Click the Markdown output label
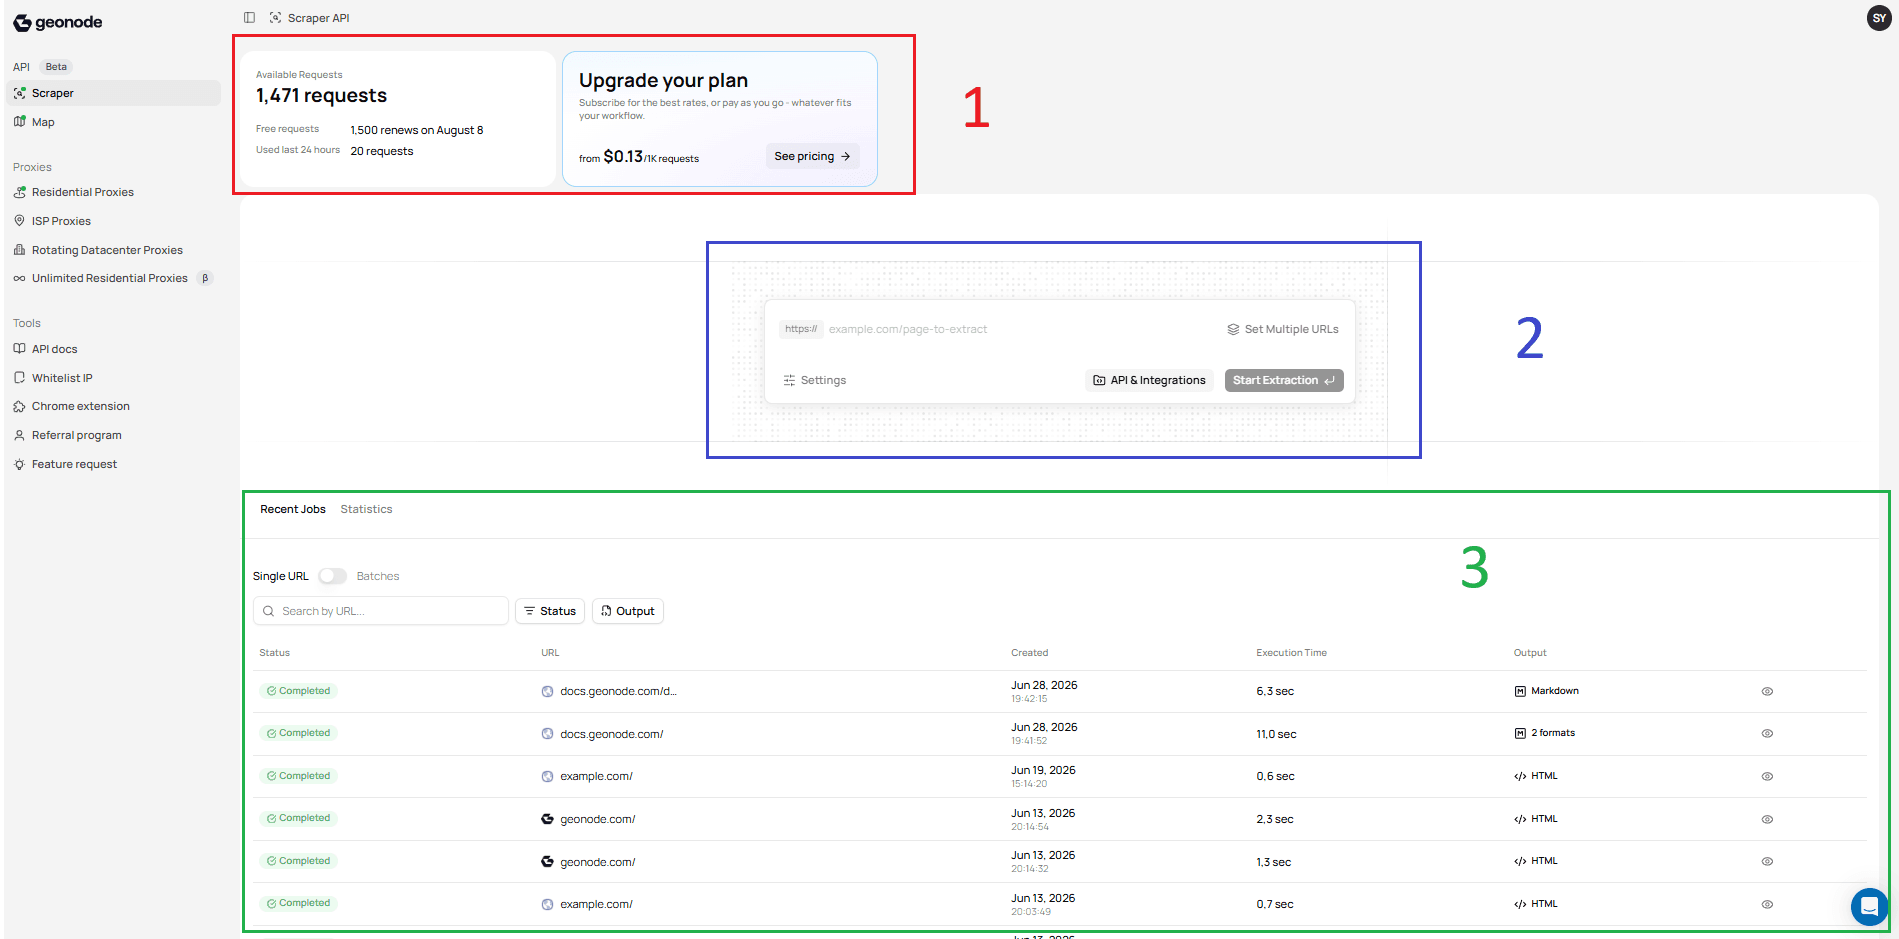1899x939 pixels. 1554,691
